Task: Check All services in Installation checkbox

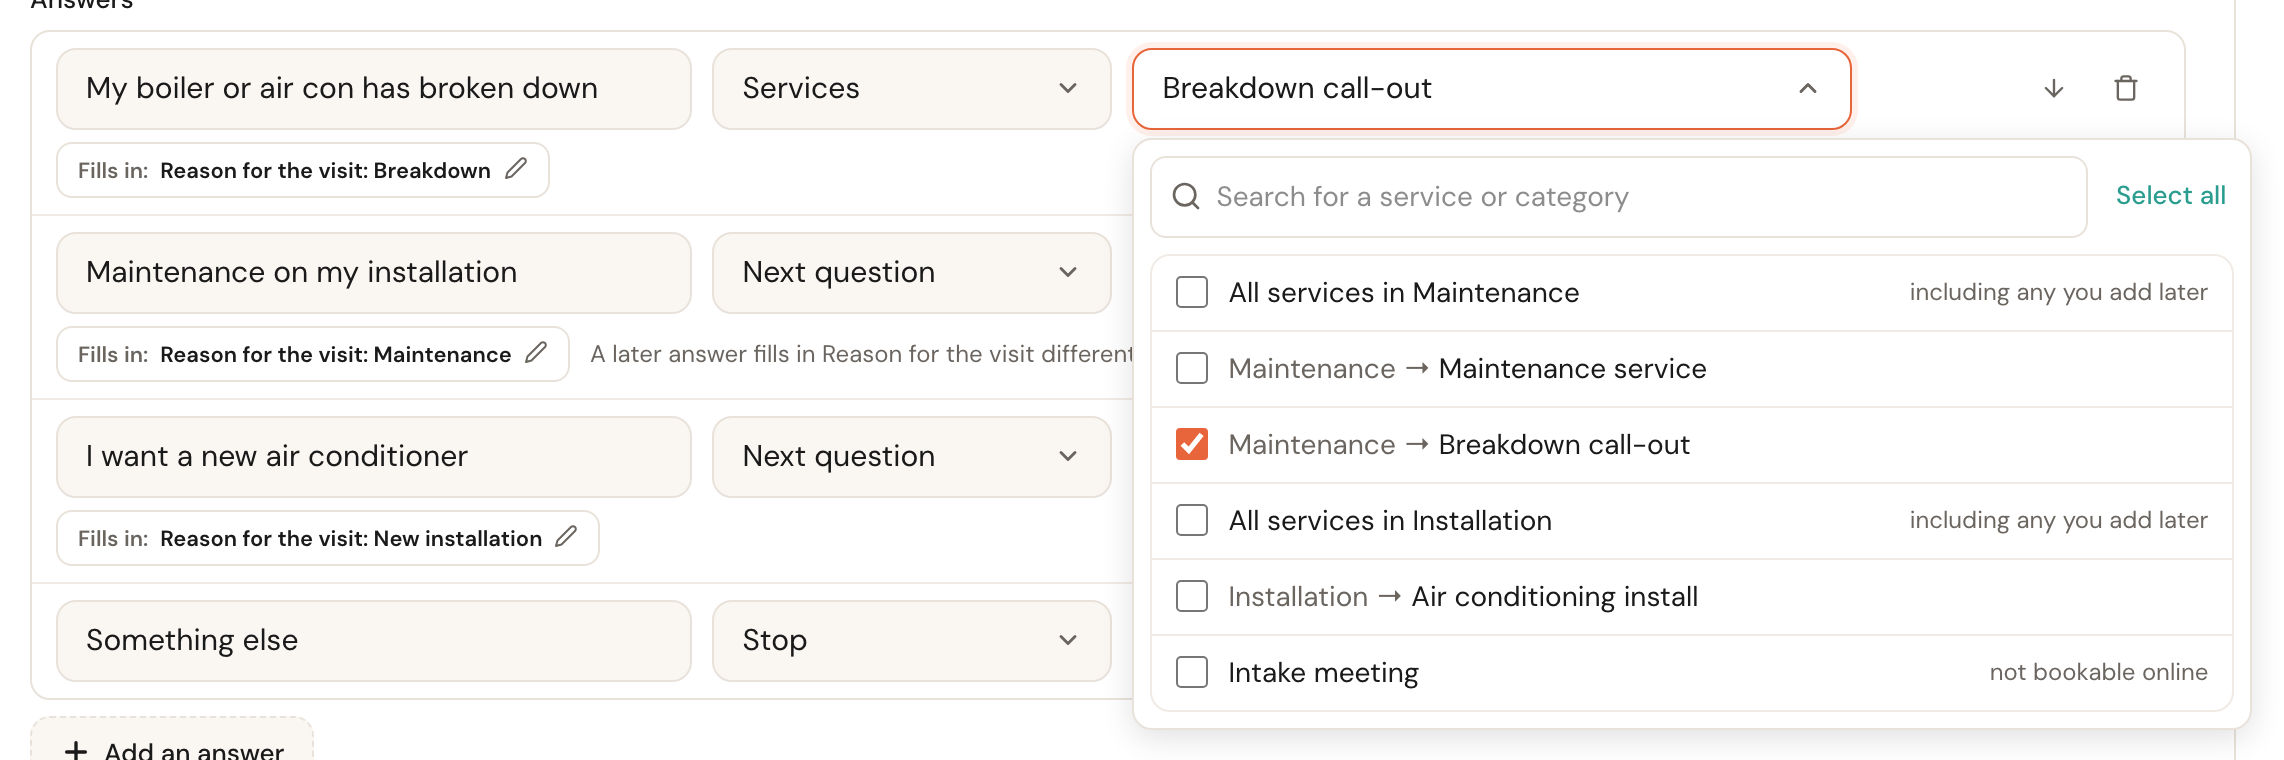Action: 1192,521
